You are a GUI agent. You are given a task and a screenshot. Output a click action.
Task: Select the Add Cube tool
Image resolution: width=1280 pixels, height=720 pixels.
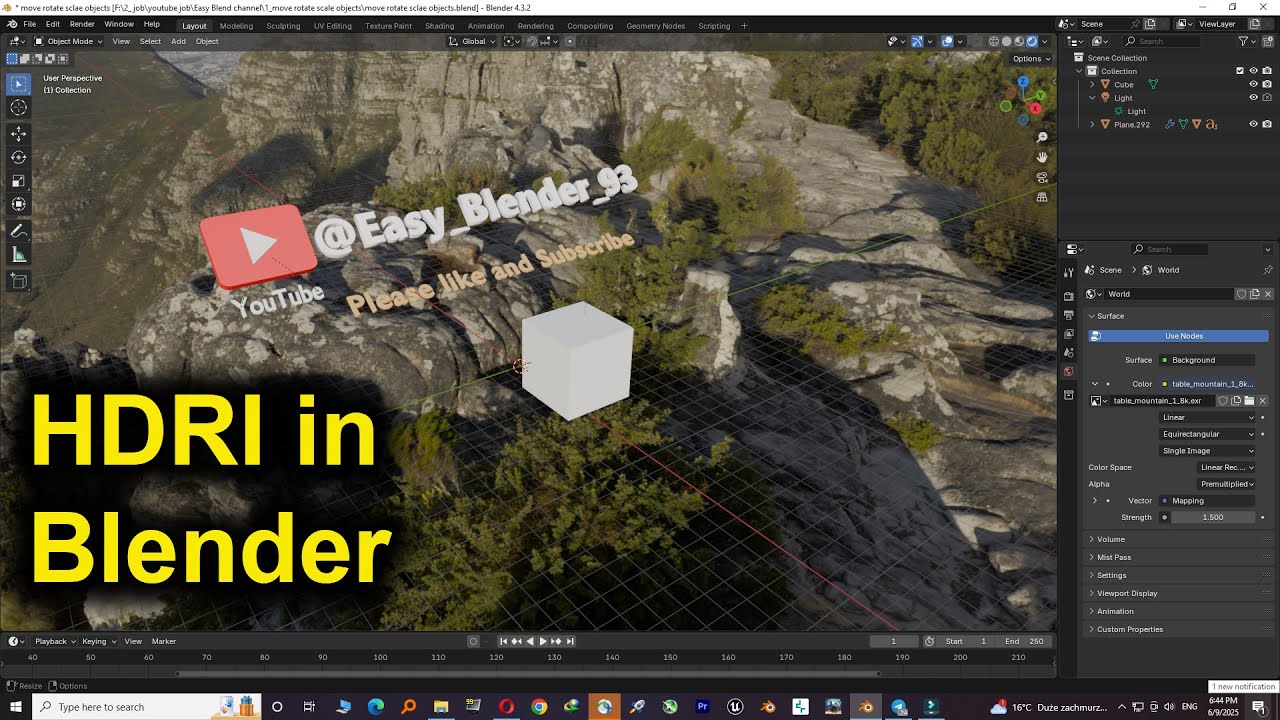[x=19, y=282]
